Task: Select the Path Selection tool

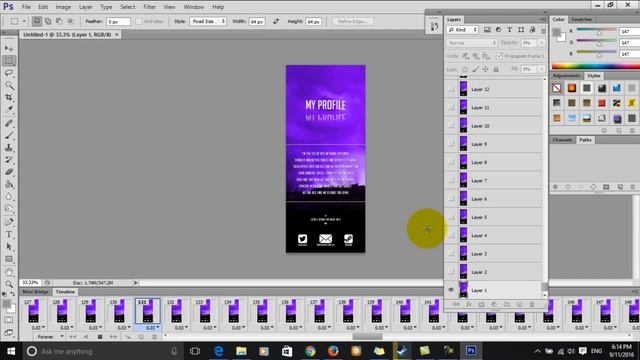Action: coord(9,247)
